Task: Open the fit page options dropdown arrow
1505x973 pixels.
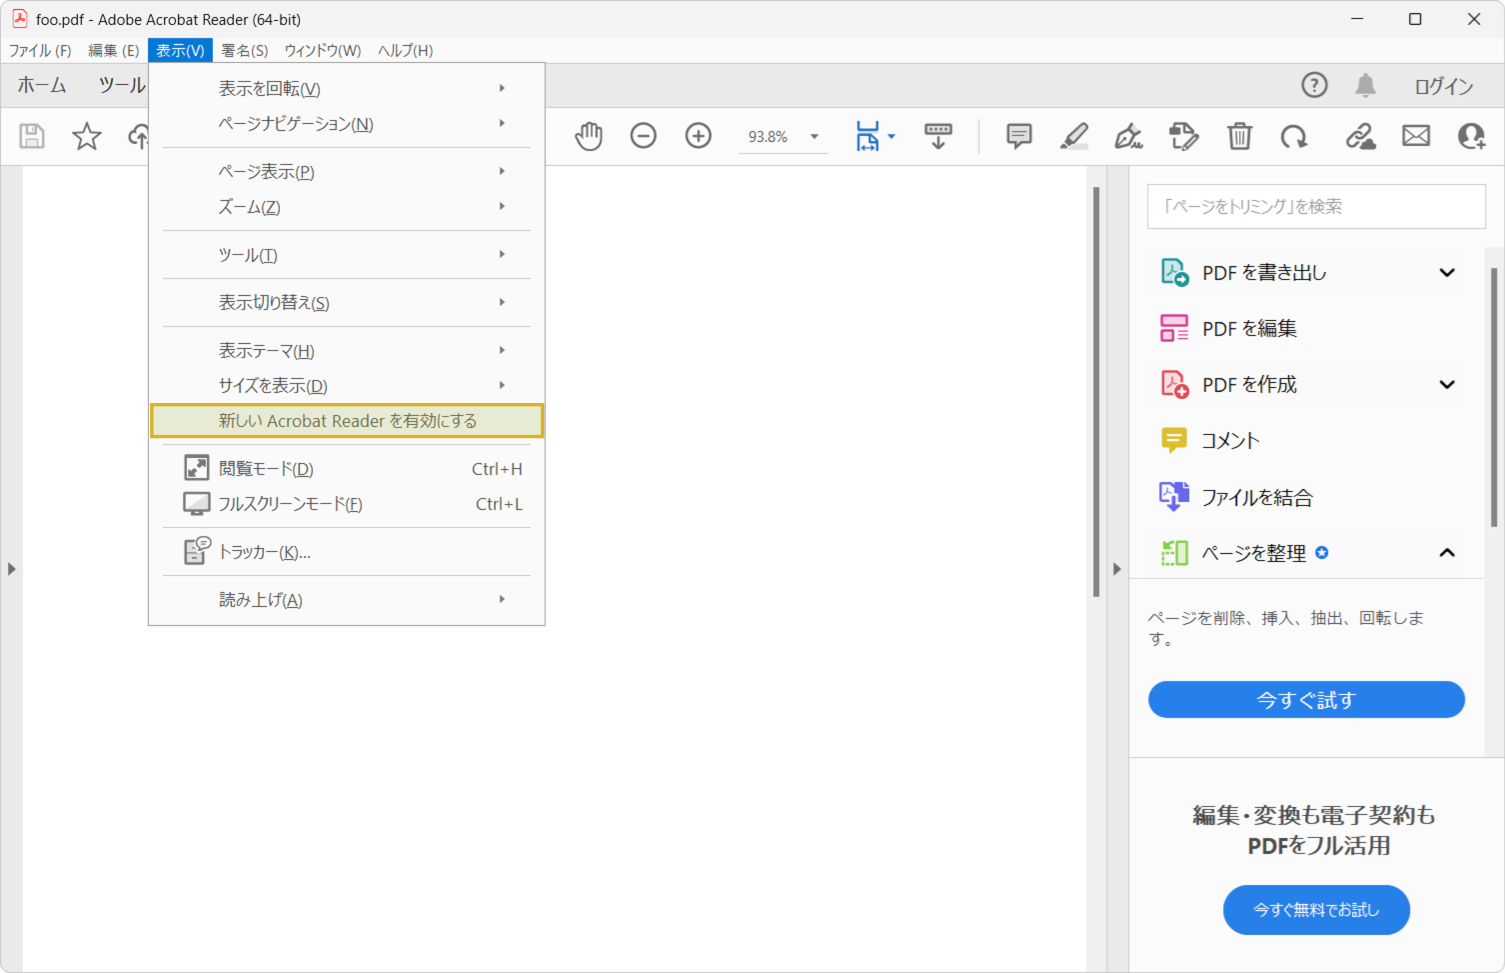Action: (x=891, y=136)
